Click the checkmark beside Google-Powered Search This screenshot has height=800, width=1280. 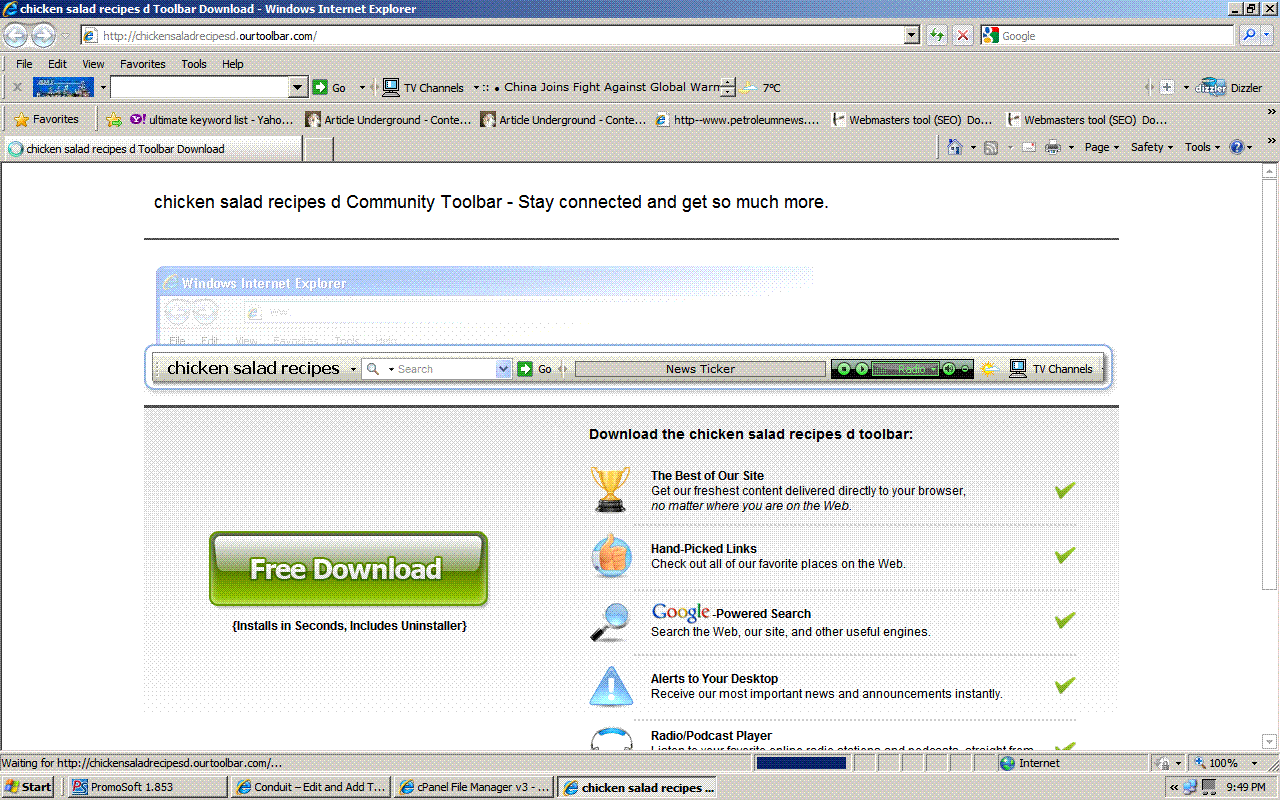[x=1065, y=620]
